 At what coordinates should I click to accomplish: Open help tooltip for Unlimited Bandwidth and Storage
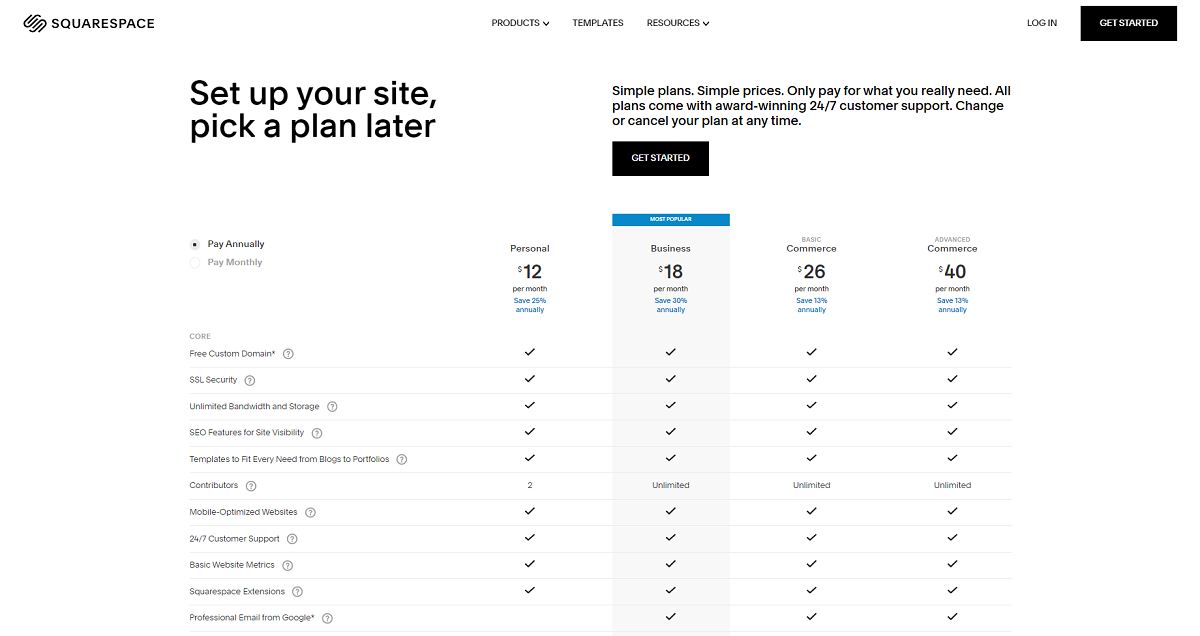332,407
